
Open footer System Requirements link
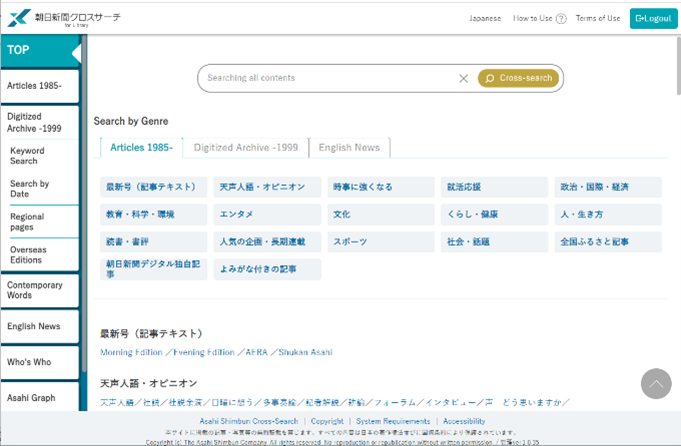tap(393, 421)
